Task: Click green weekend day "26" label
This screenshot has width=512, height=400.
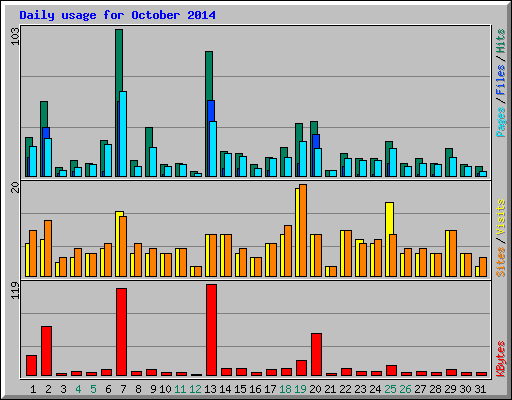Action: 405,389
